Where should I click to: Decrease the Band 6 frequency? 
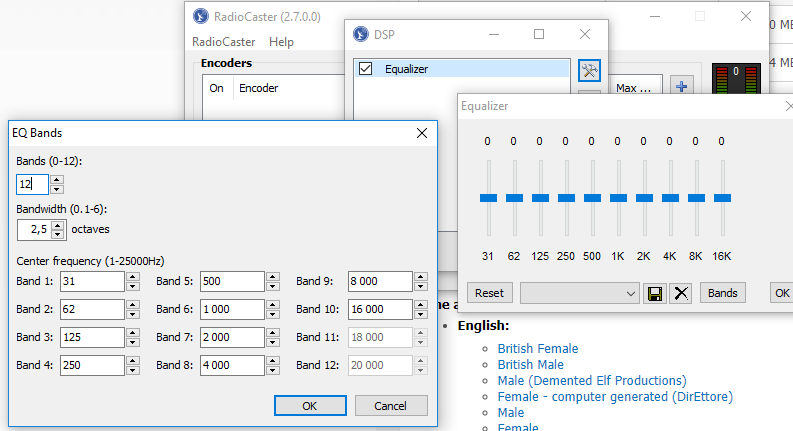click(273, 314)
